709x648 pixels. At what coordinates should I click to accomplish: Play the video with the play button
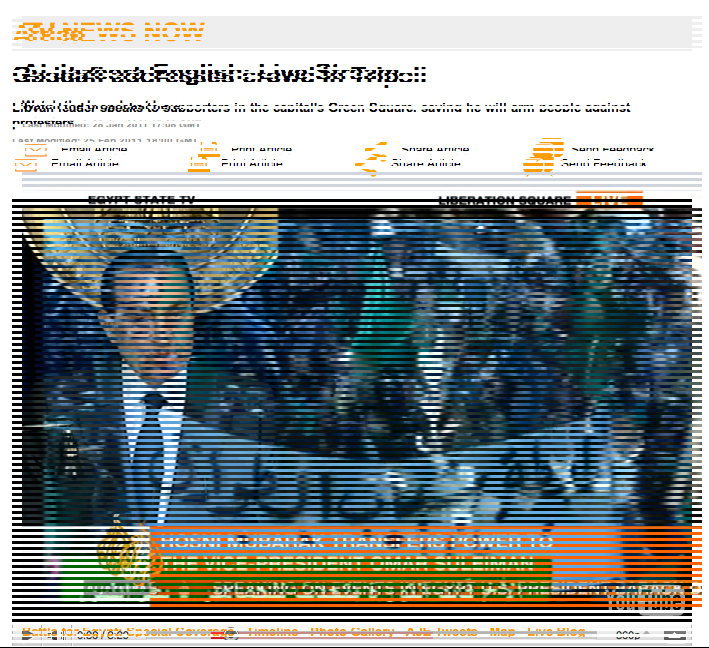click(x=27, y=635)
